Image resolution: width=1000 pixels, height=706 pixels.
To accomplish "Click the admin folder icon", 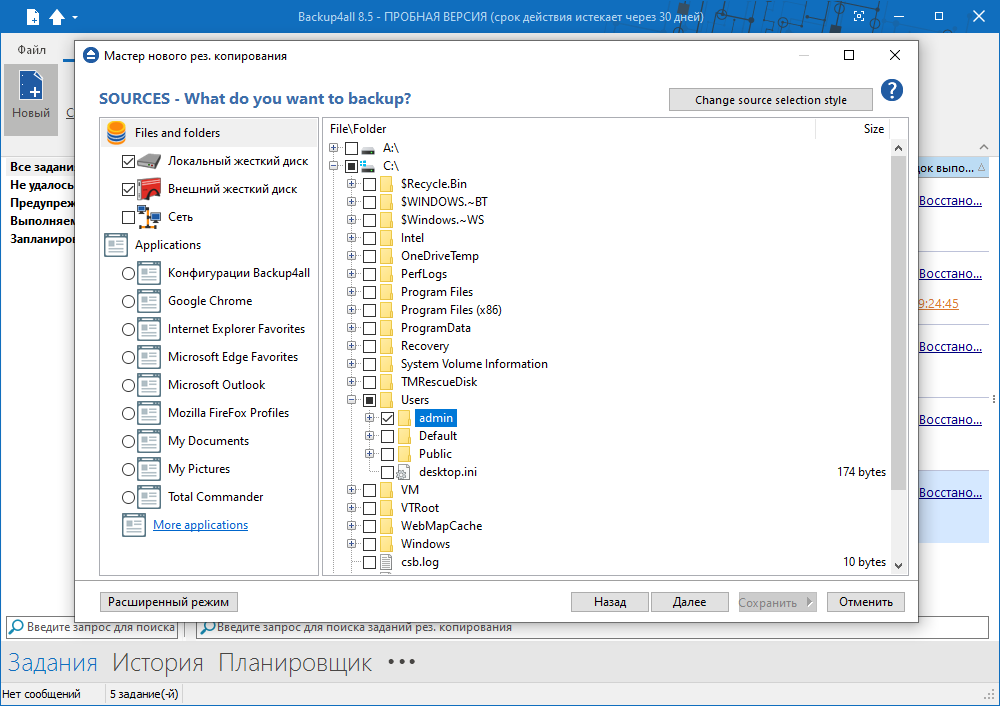I will click(x=404, y=418).
